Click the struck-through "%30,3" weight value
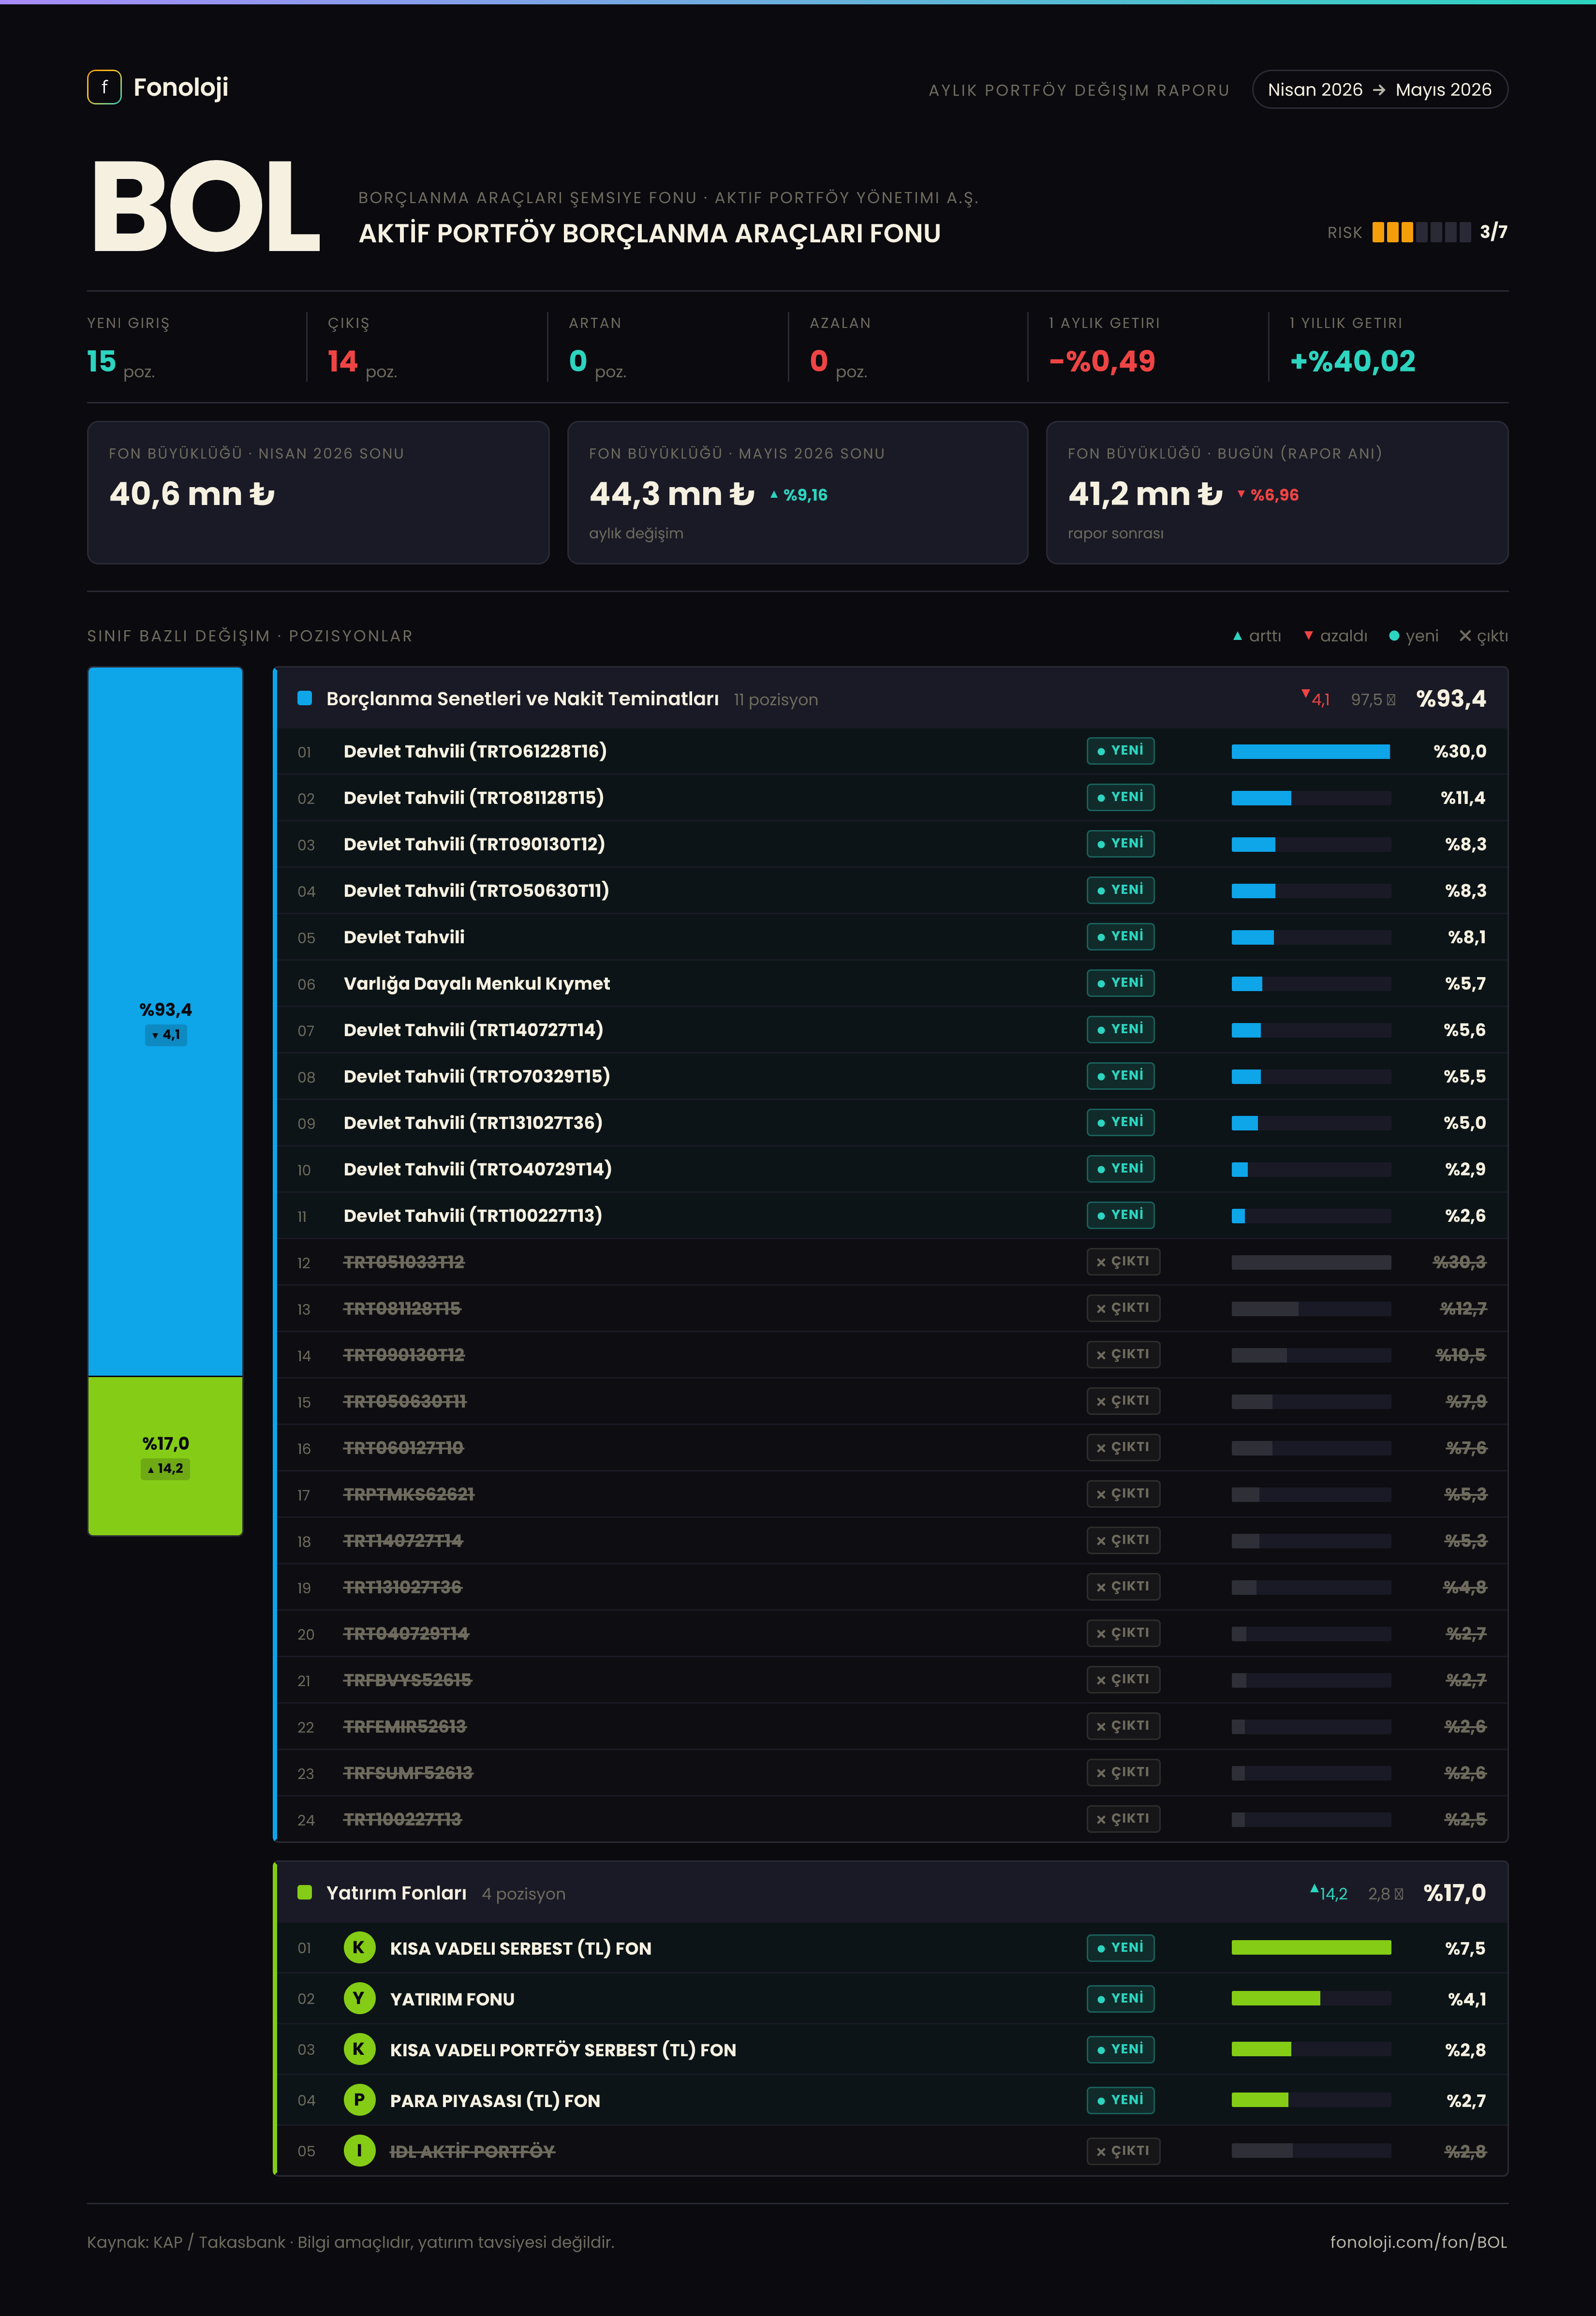The height and width of the screenshot is (2316, 1596). click(1460, 1262)
